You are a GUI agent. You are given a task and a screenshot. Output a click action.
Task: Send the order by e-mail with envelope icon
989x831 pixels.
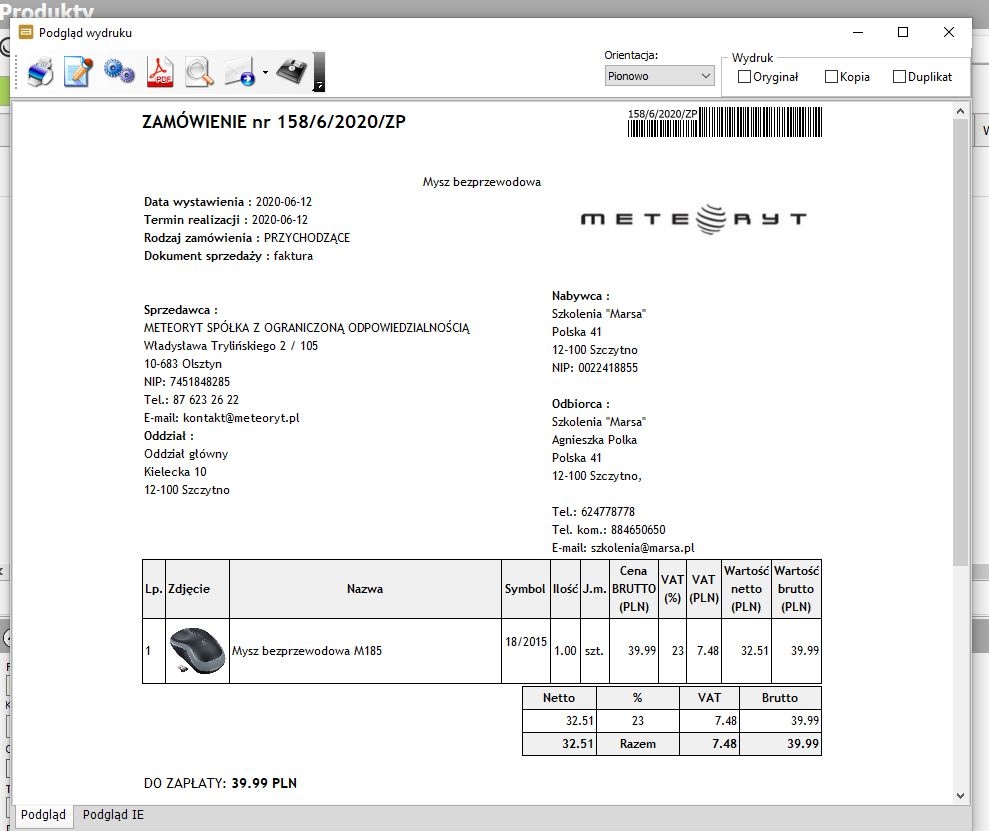coord(240,72)
